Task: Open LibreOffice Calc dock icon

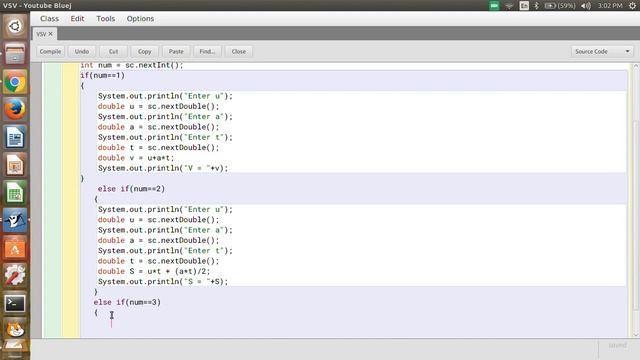Action: 15,193
